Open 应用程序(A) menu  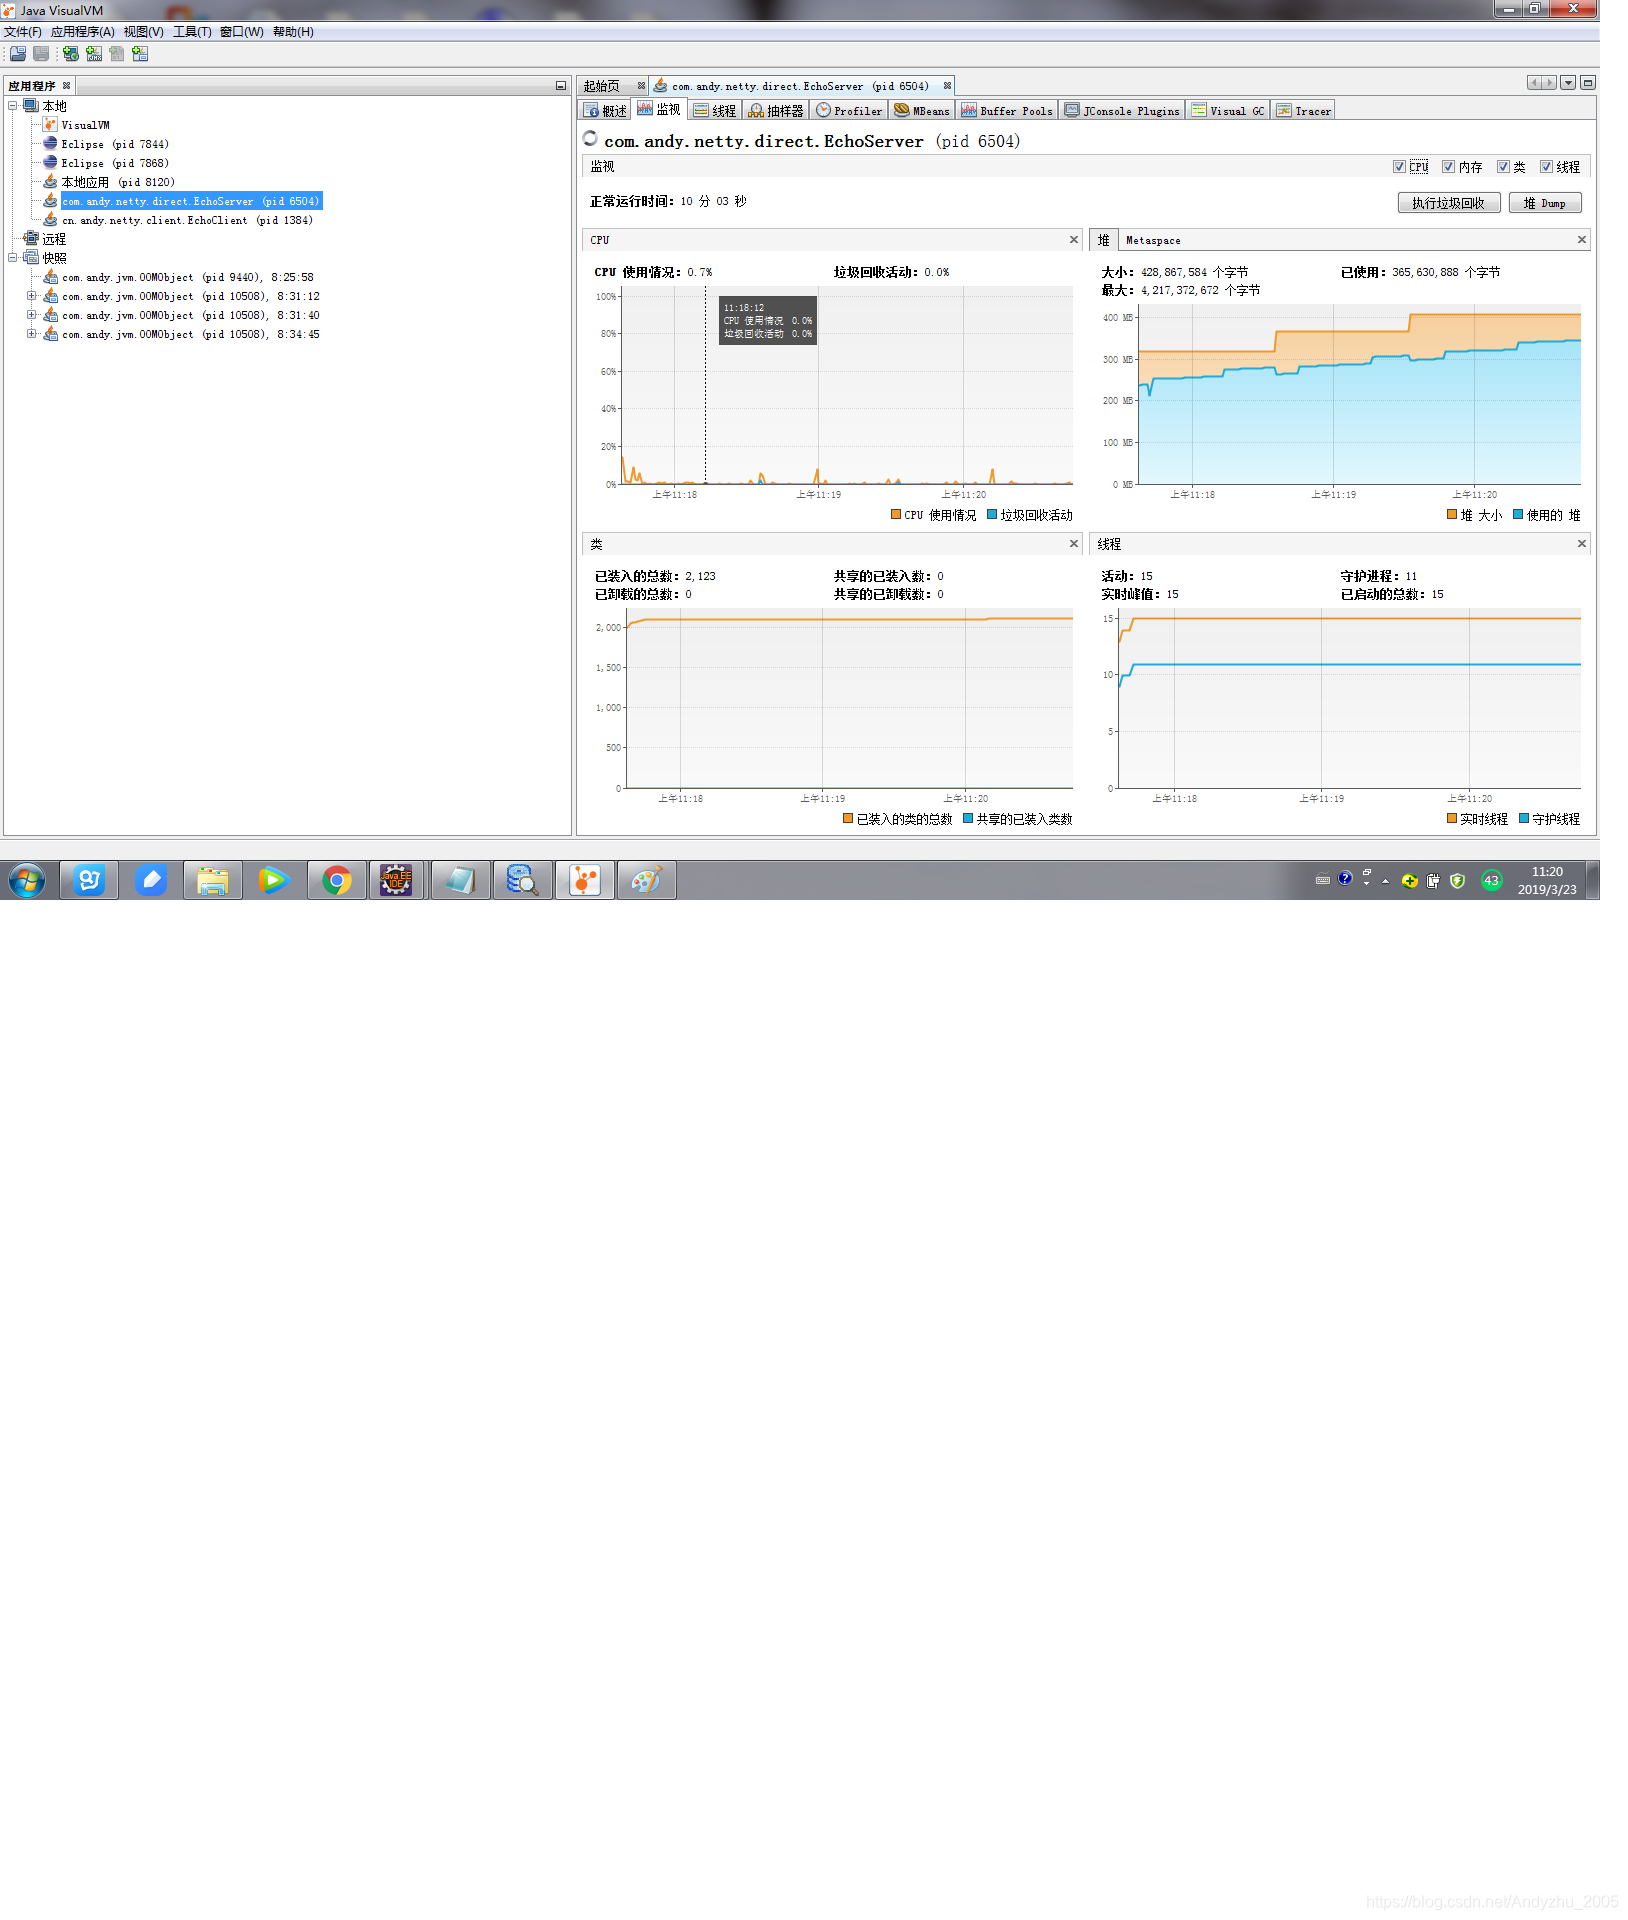[x=82, y=32]
